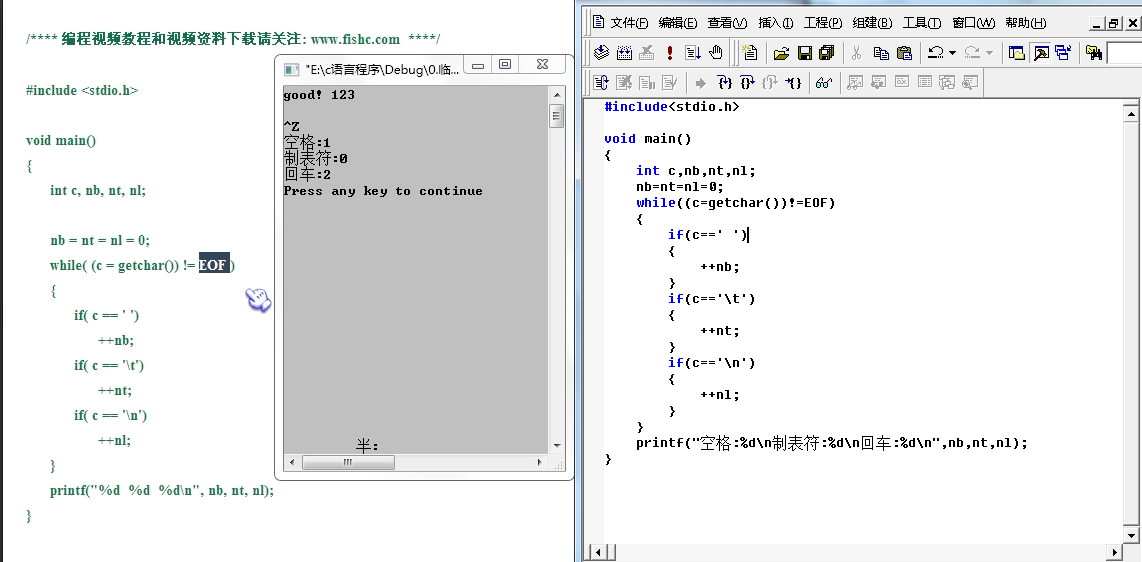Screen dimensions: 1142x562
Task: Click Find in Files binoculars icon
Action: click(1094, 52)
